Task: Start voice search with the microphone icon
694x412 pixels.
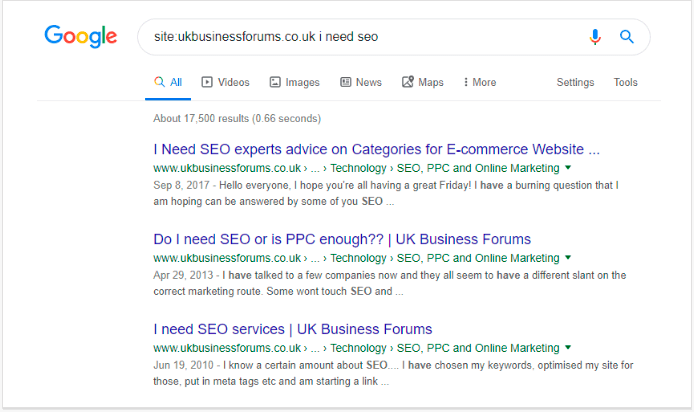Action: (595, 37)
